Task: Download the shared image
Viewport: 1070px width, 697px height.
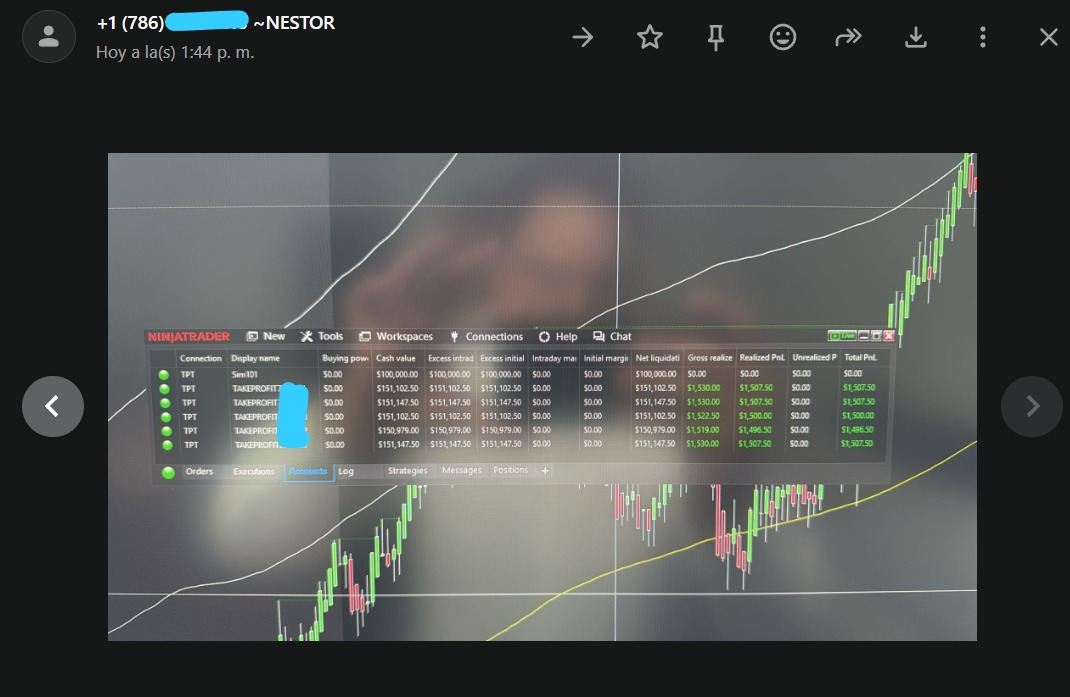Action: click(915, 38)
